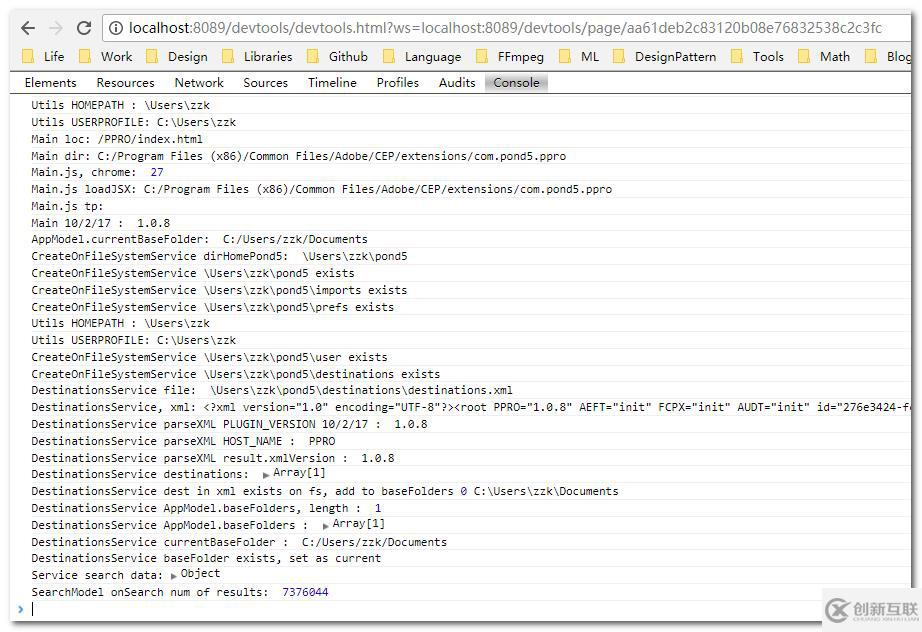Click the console prompt chevron icon
This screenshot has height=632, width=922.
coord(21,609)
